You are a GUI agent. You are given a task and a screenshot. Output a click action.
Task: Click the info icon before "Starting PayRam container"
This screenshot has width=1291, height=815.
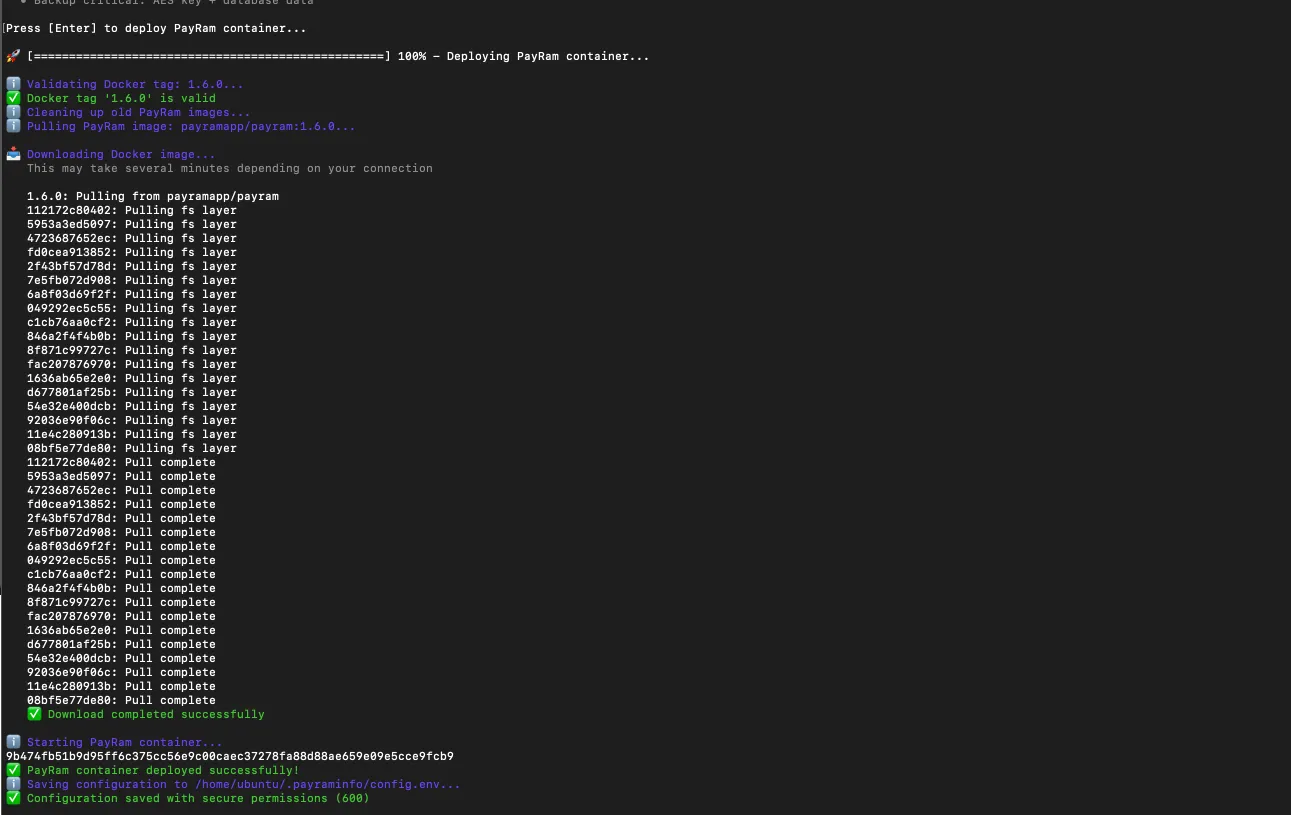coord(13,742)
